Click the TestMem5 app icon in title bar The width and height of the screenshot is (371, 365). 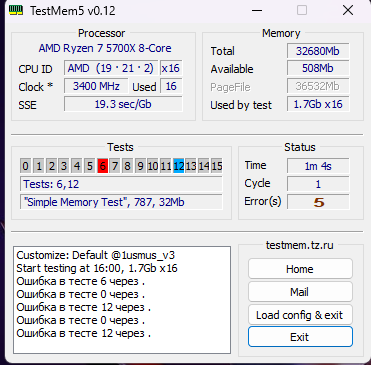[16, 10]
